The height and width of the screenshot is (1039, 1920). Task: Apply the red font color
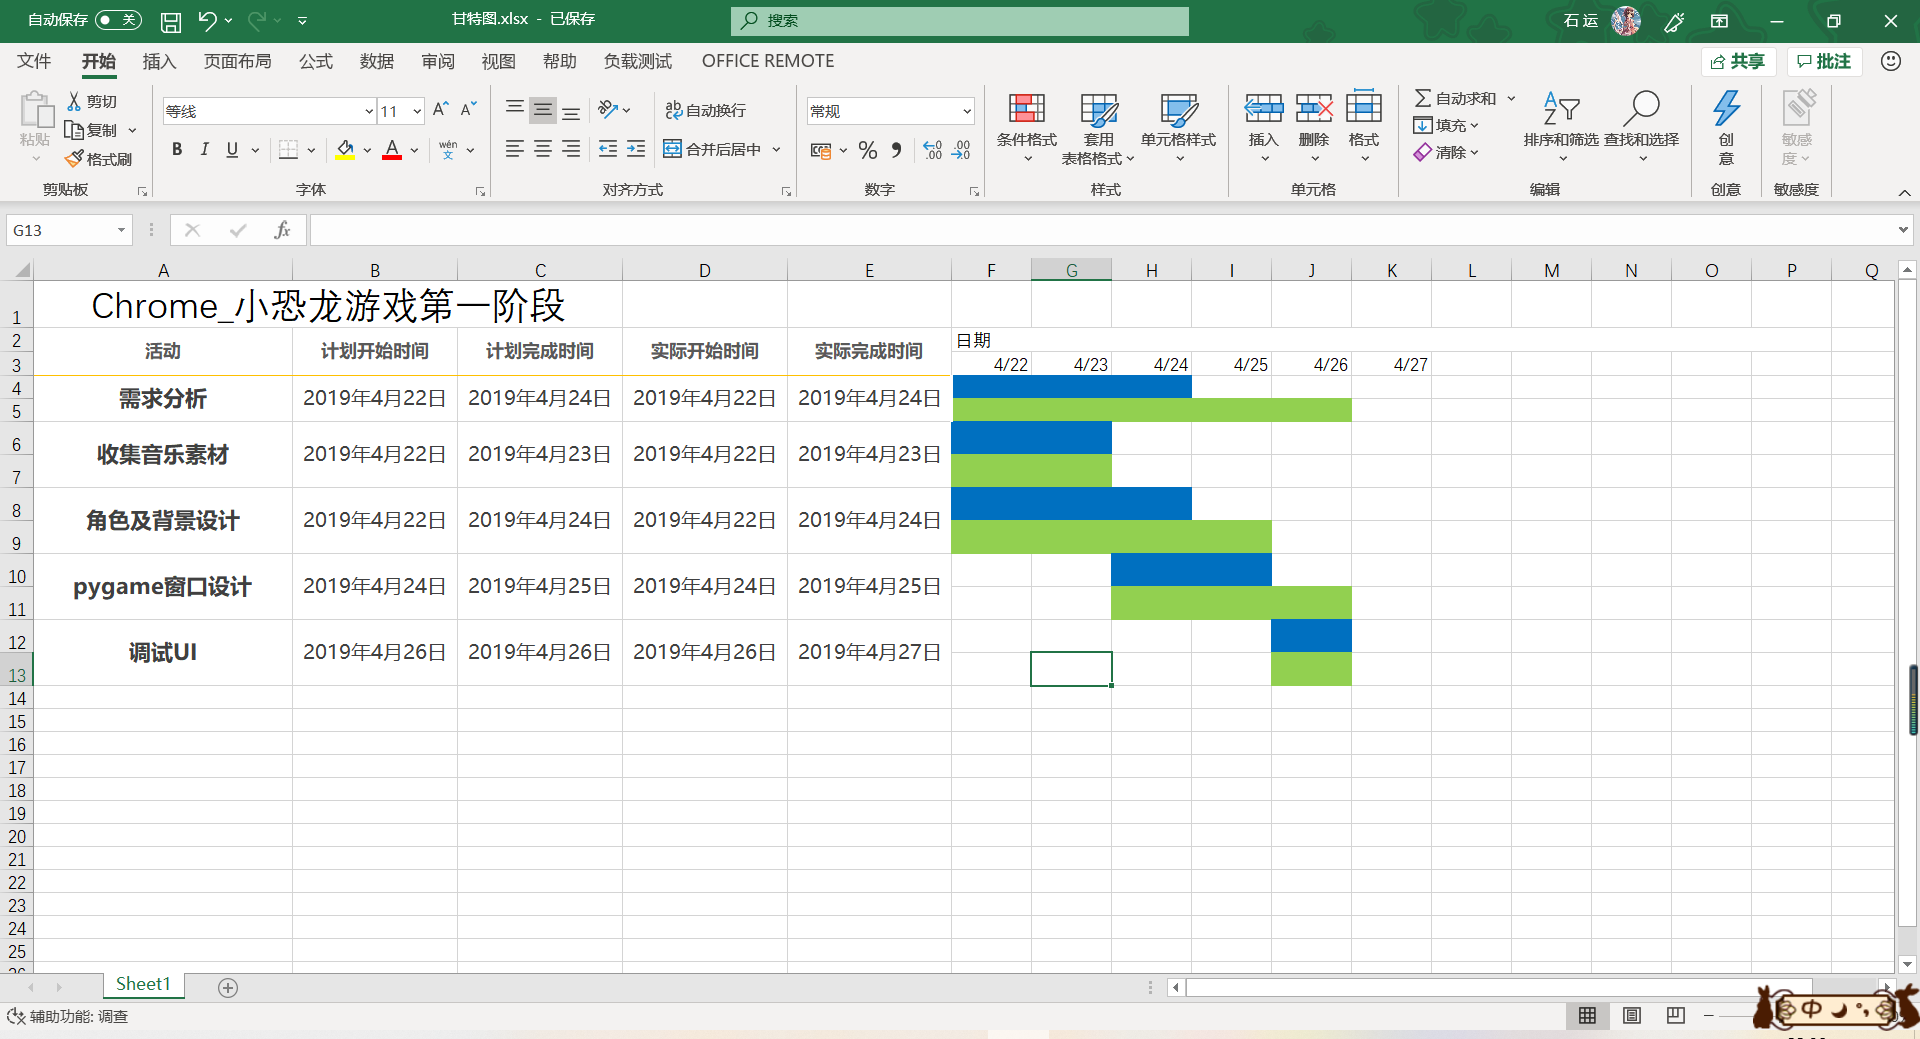point(392,150)
